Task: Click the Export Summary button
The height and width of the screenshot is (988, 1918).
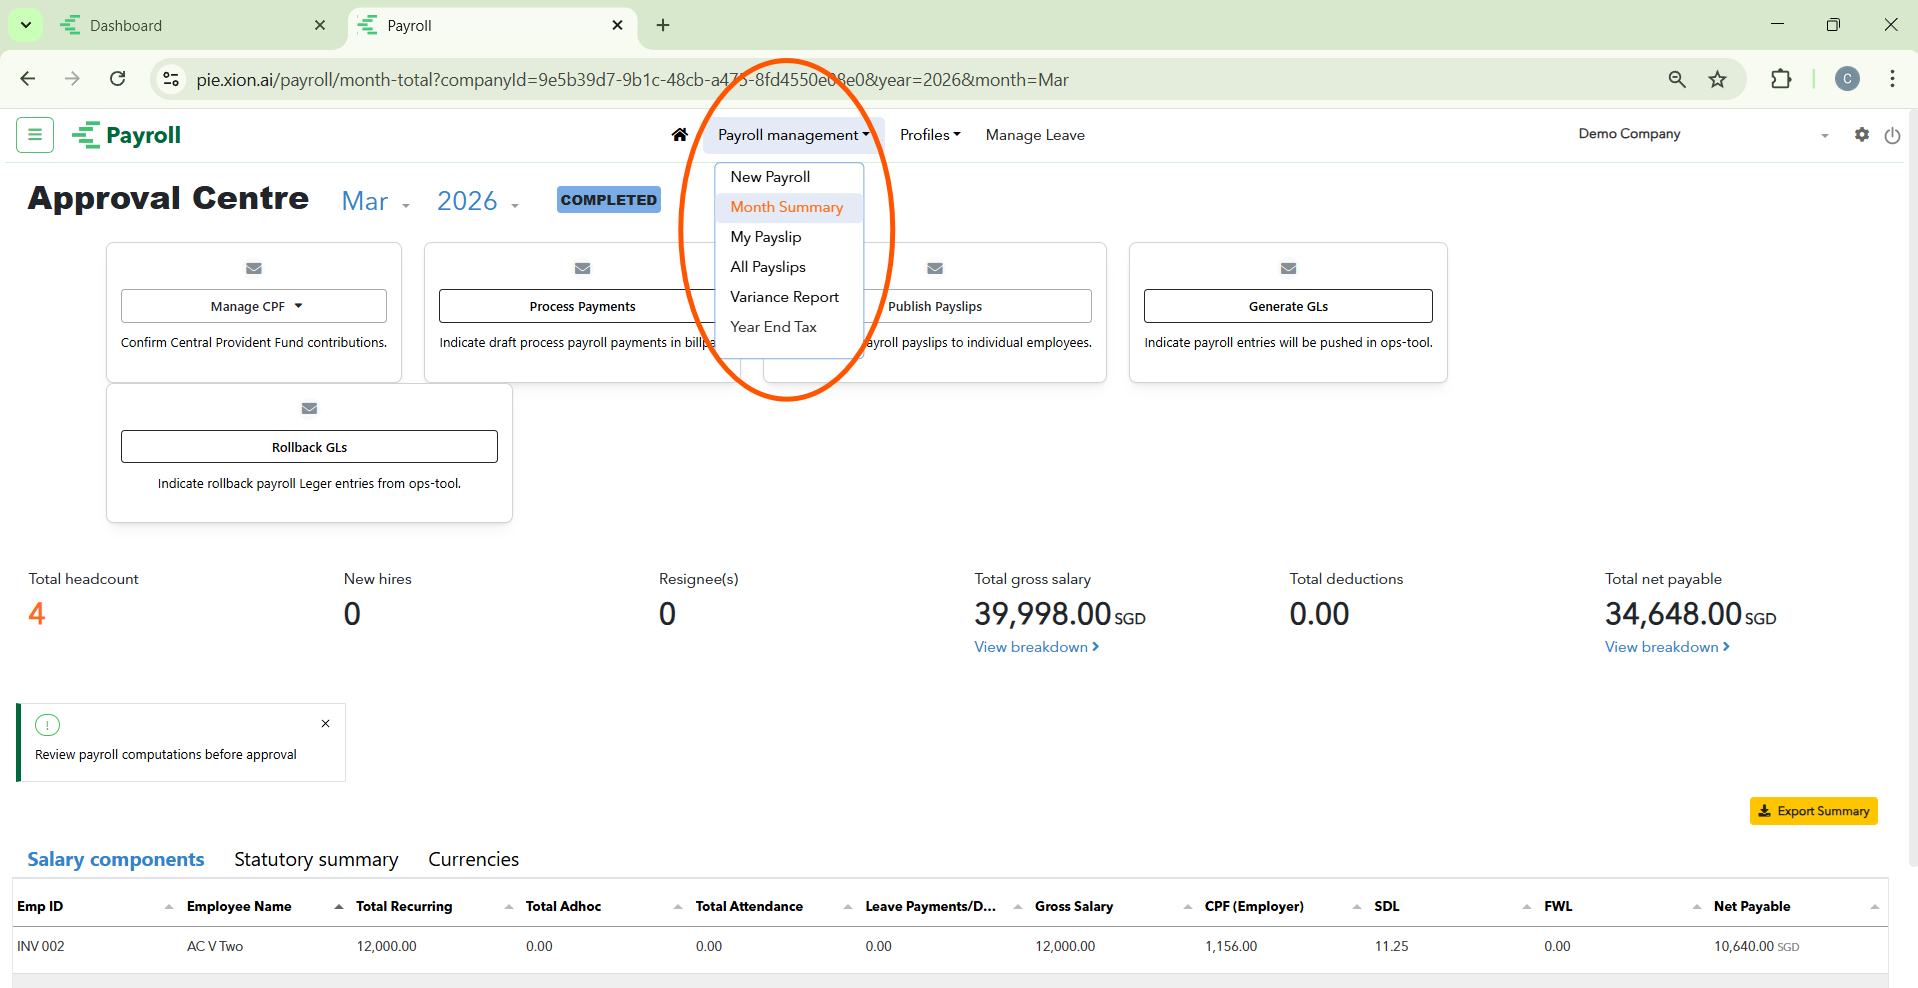Action: coord(1813,811)
